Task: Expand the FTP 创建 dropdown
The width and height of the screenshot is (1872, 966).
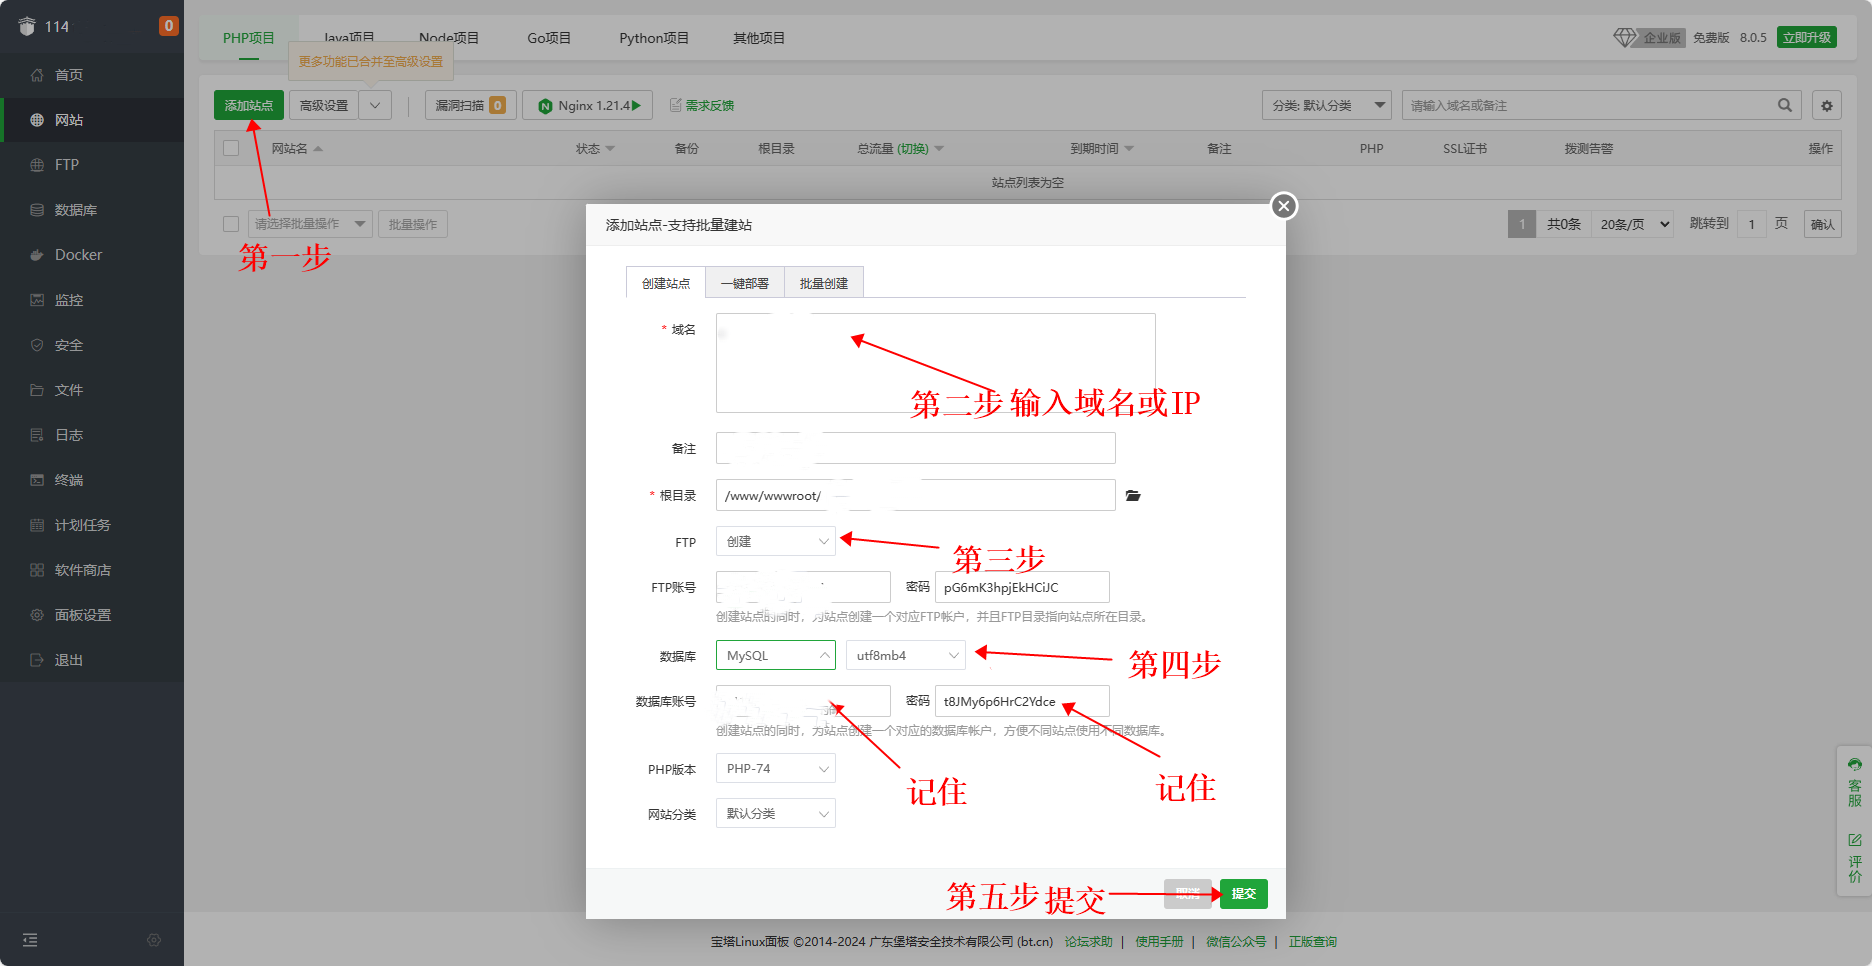Action: (776, 541)
